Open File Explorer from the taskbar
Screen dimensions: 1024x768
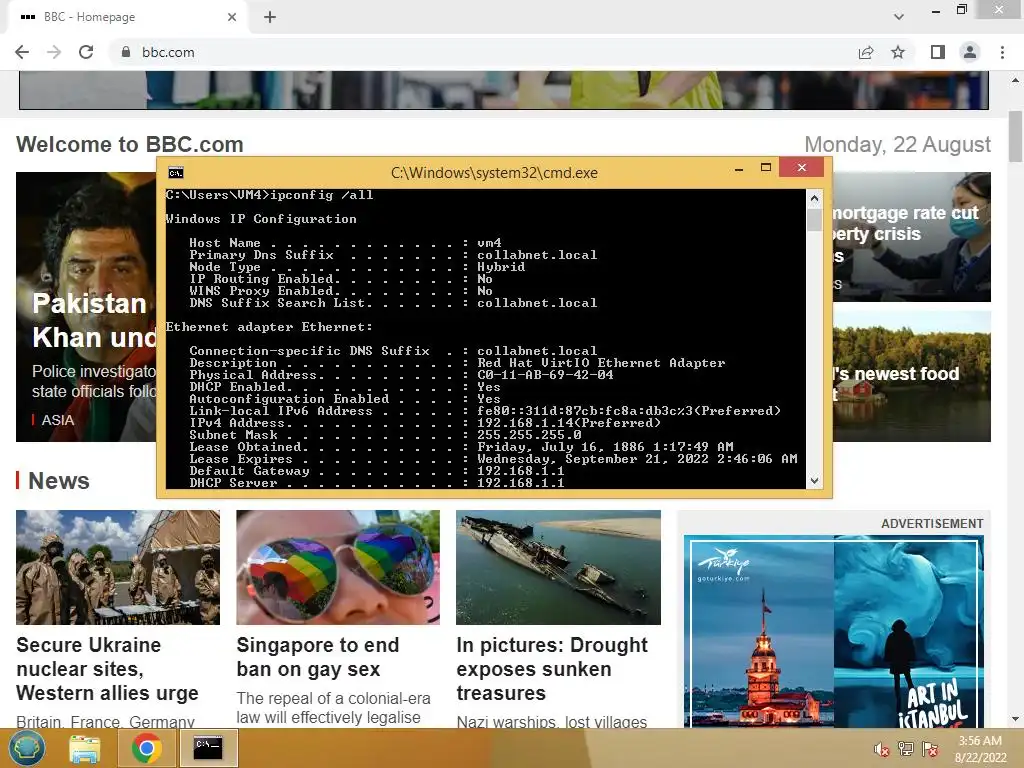(x=85, y=748)
